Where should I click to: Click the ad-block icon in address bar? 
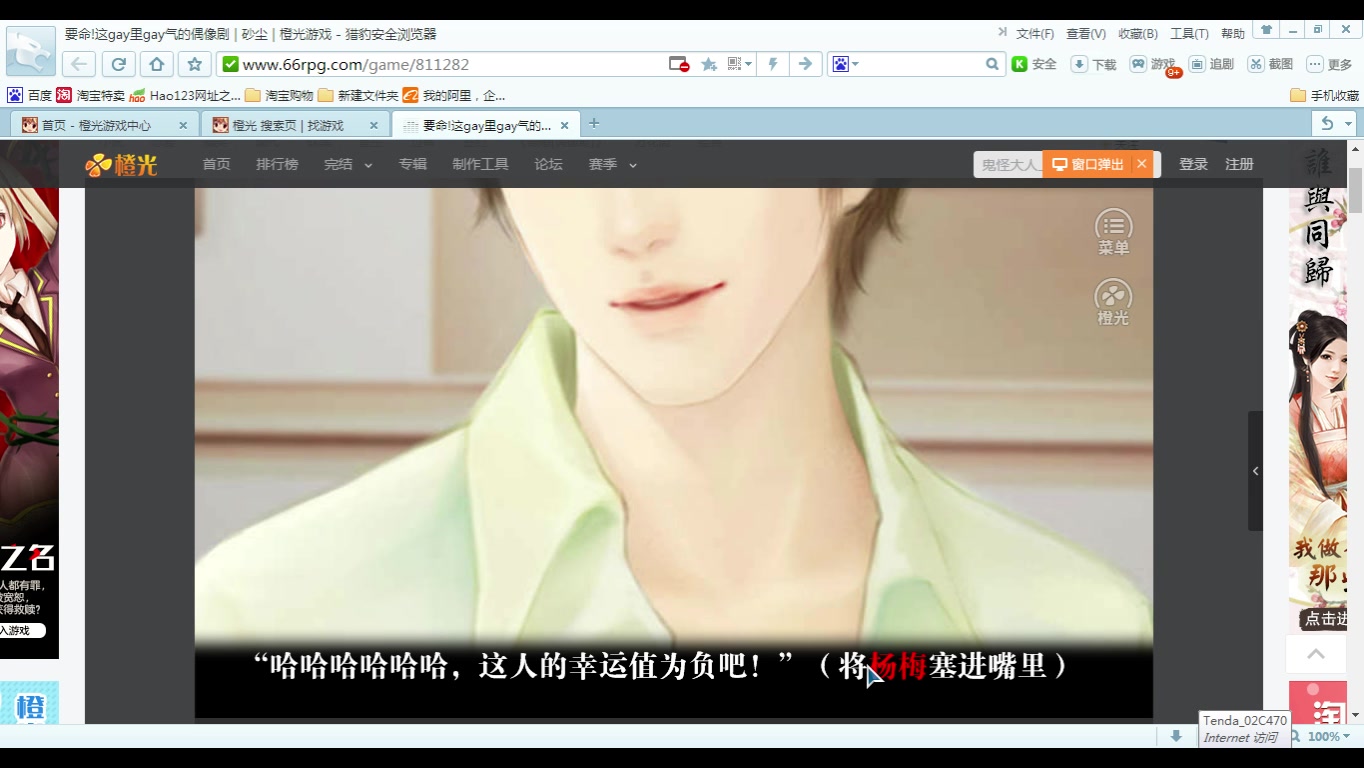click(x=679, y=64)
